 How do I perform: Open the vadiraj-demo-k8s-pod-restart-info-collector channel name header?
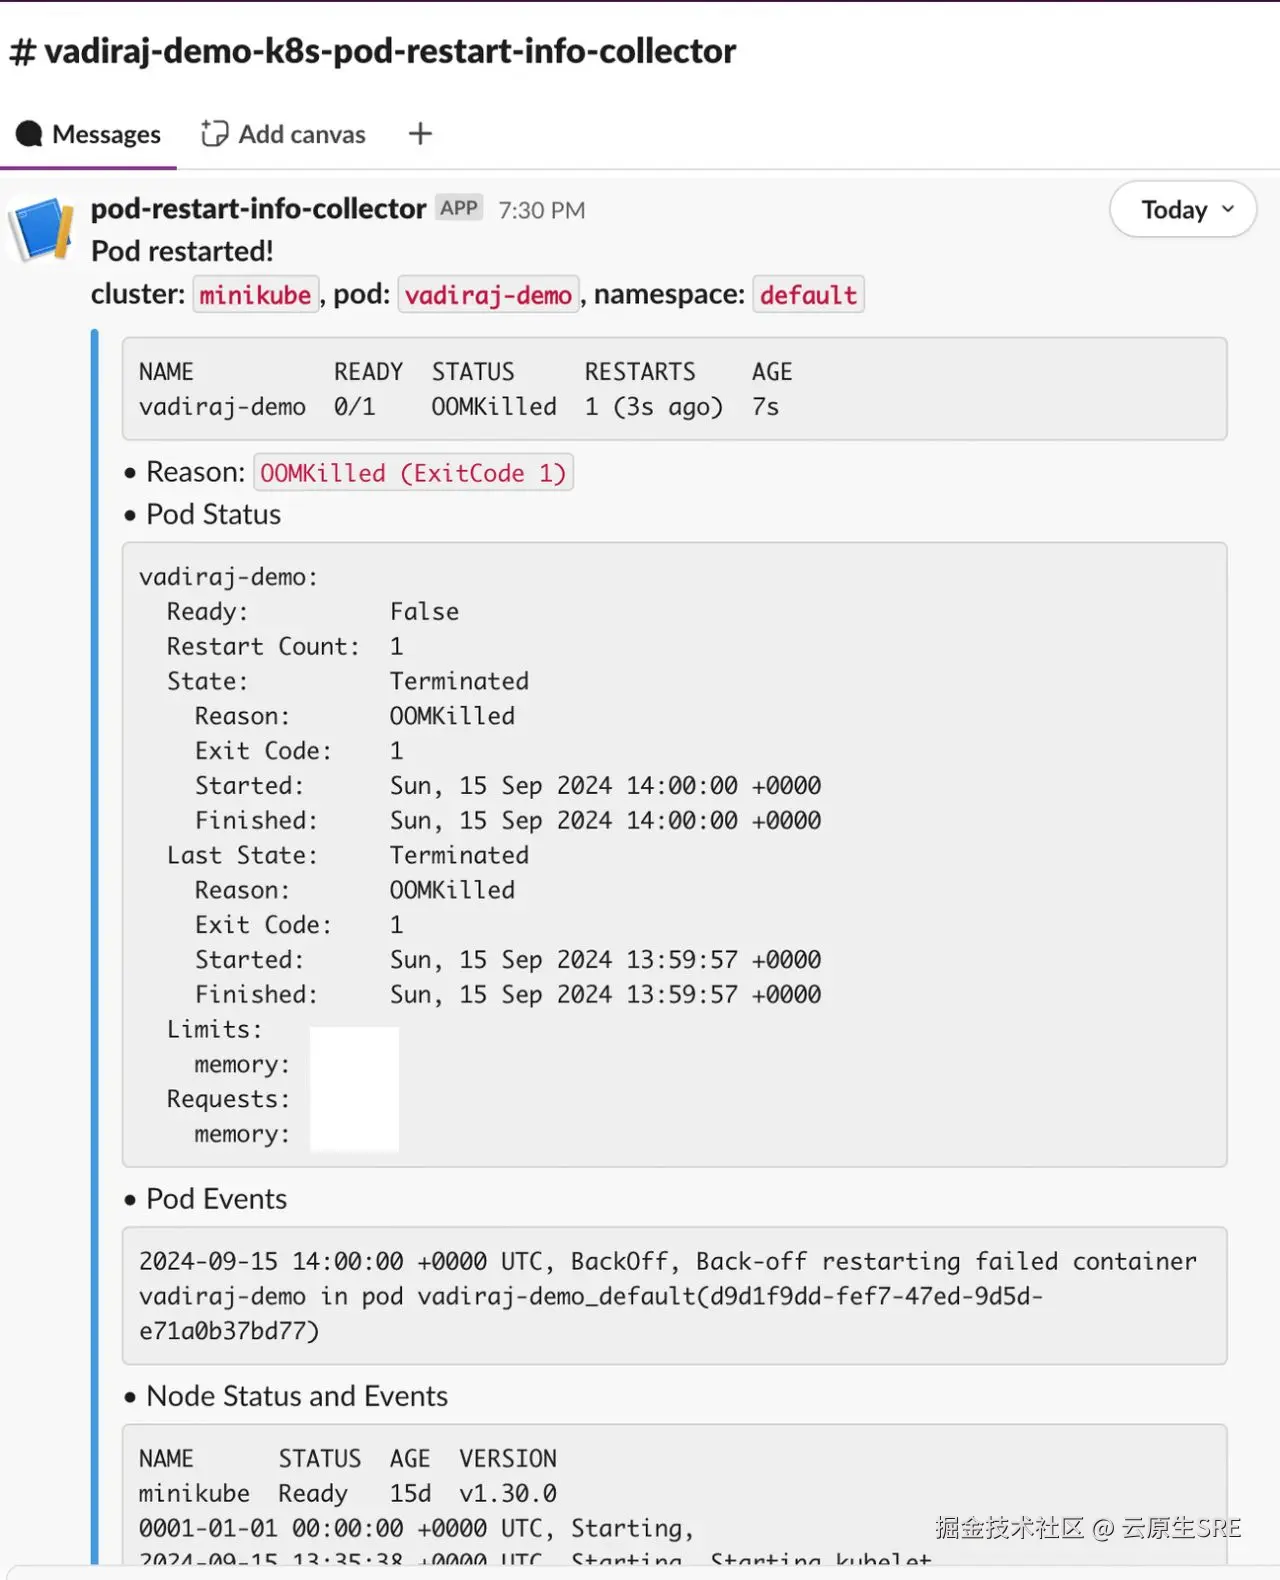pyautogui.click(x=389, y=51)
